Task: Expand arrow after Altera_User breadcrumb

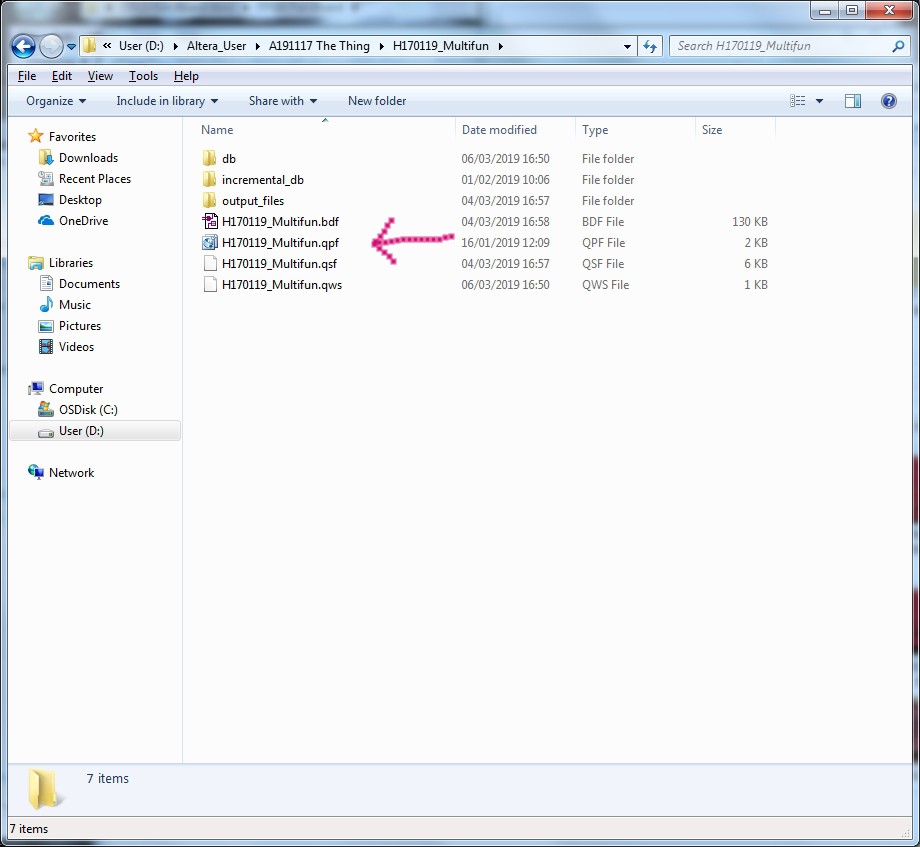Action: pos(258,46)
